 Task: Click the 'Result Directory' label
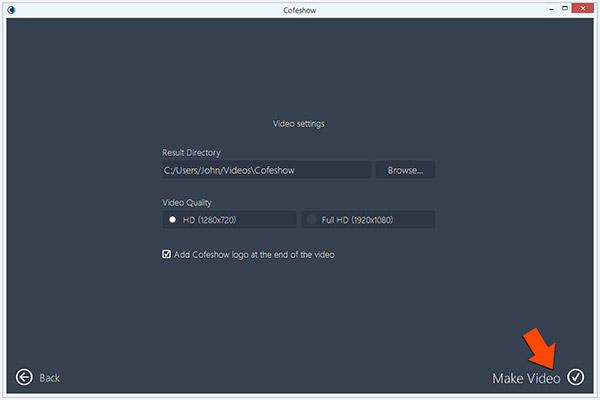[191, 153]
